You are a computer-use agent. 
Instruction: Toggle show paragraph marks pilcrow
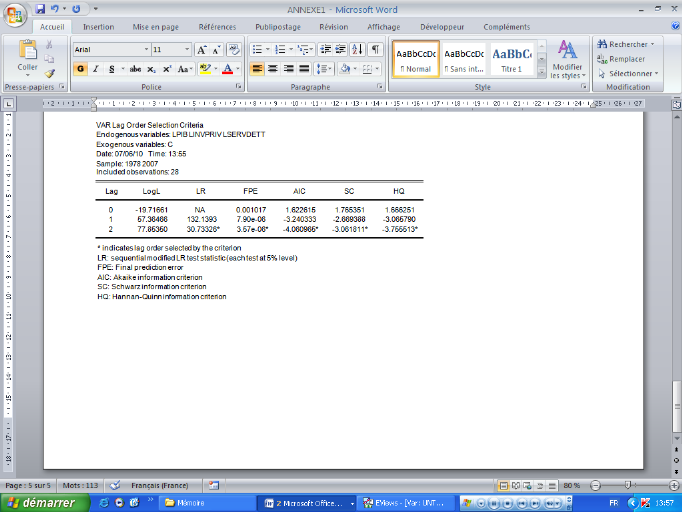pyautogui.click(x=375, y=50)
